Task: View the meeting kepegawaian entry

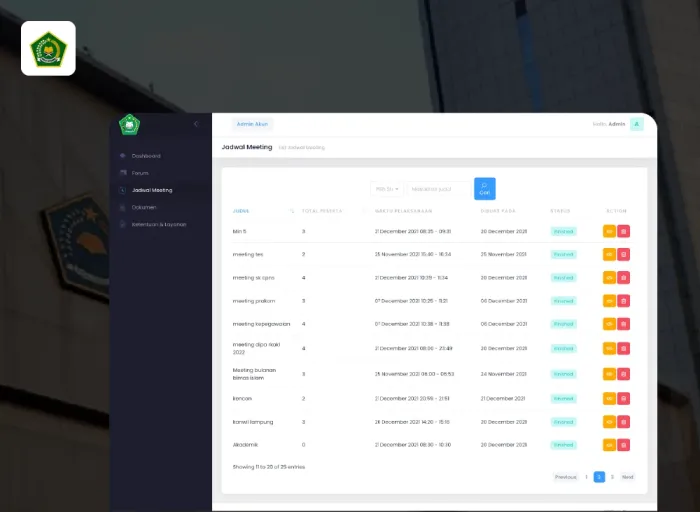Action: coord(609,324)
